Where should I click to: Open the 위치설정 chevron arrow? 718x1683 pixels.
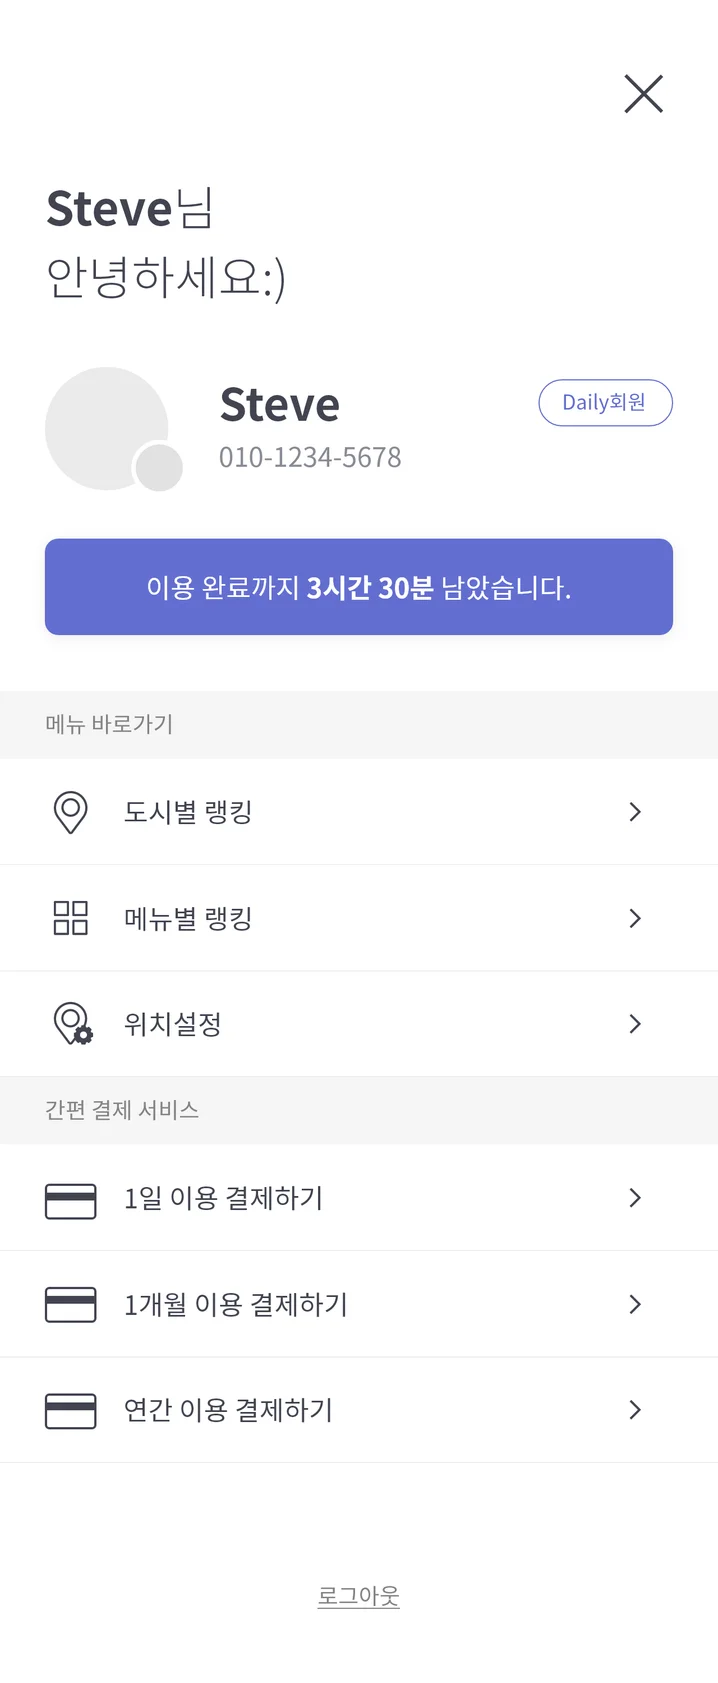[x=634, y=1023]
